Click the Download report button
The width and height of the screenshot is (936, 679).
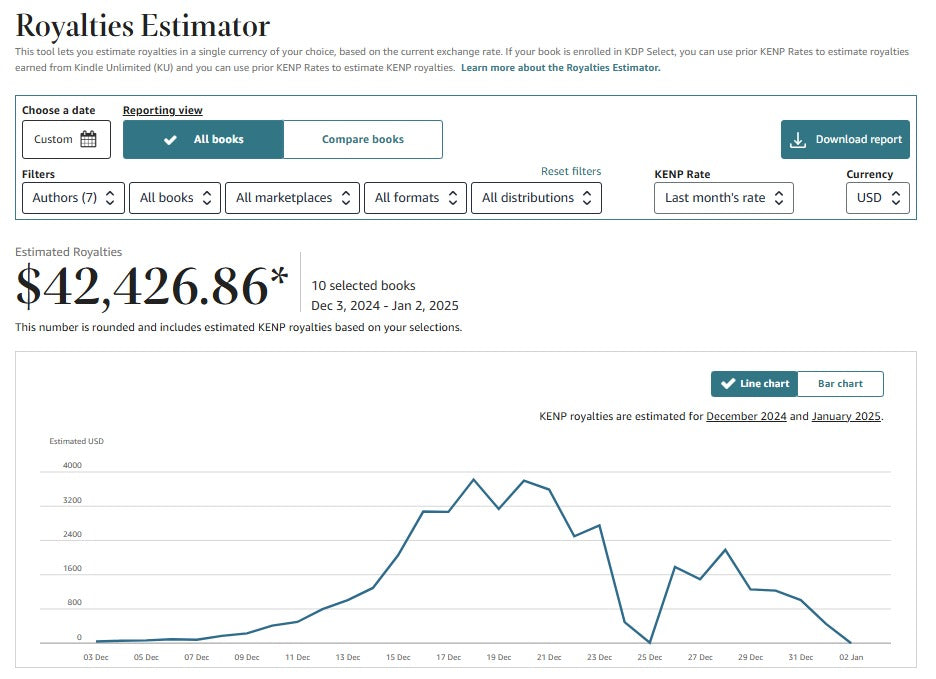pyautogui.click(x=845, y=140)
